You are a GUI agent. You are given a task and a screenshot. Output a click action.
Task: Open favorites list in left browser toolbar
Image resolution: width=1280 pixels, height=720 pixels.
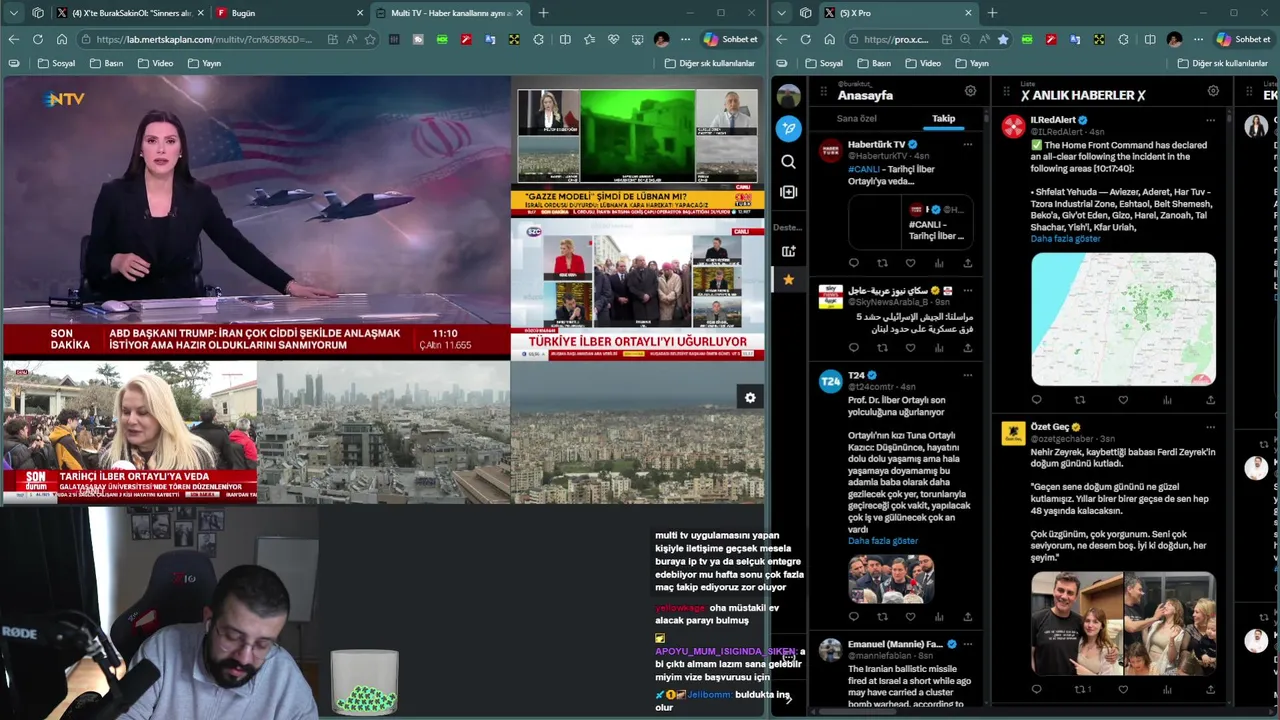pos(589,39)
